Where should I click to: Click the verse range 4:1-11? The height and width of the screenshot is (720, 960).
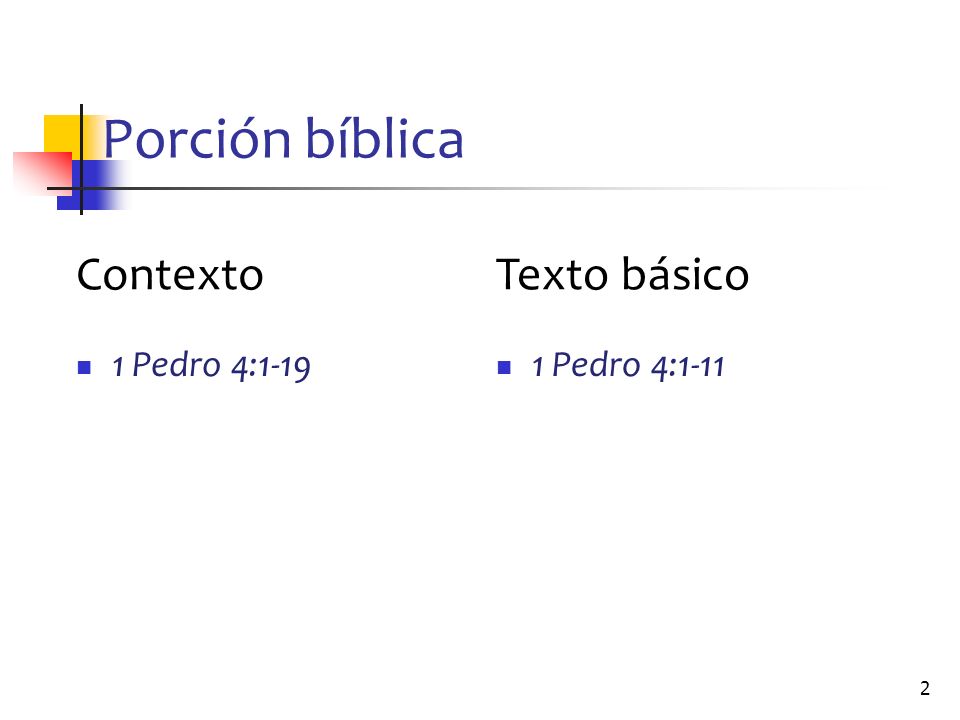click(x=688, y=367)
